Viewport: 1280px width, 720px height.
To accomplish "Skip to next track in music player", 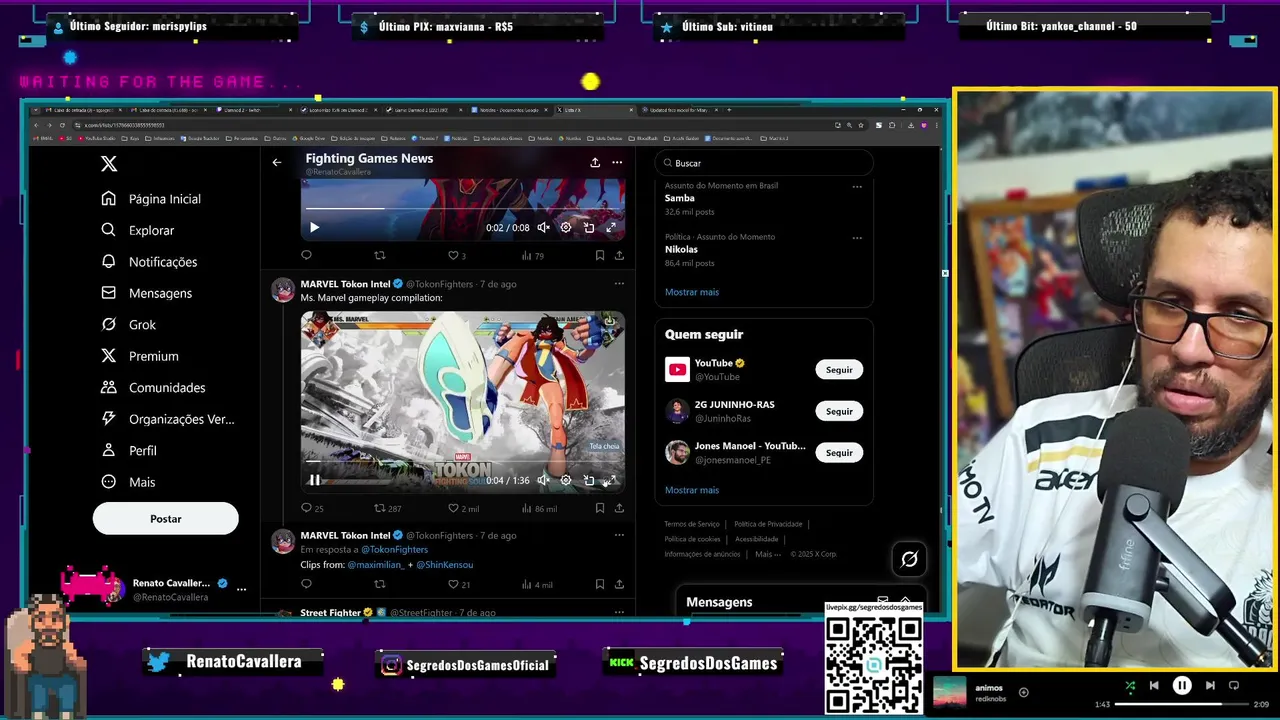I will [x=1210, y=685].
